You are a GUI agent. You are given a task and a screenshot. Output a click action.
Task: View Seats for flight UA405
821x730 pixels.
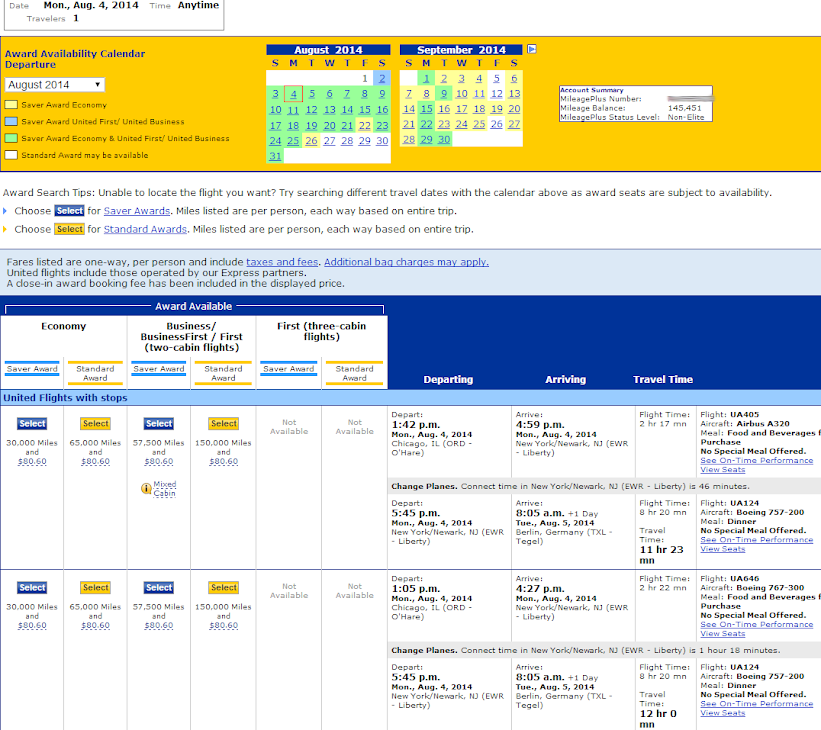(723, 470)
